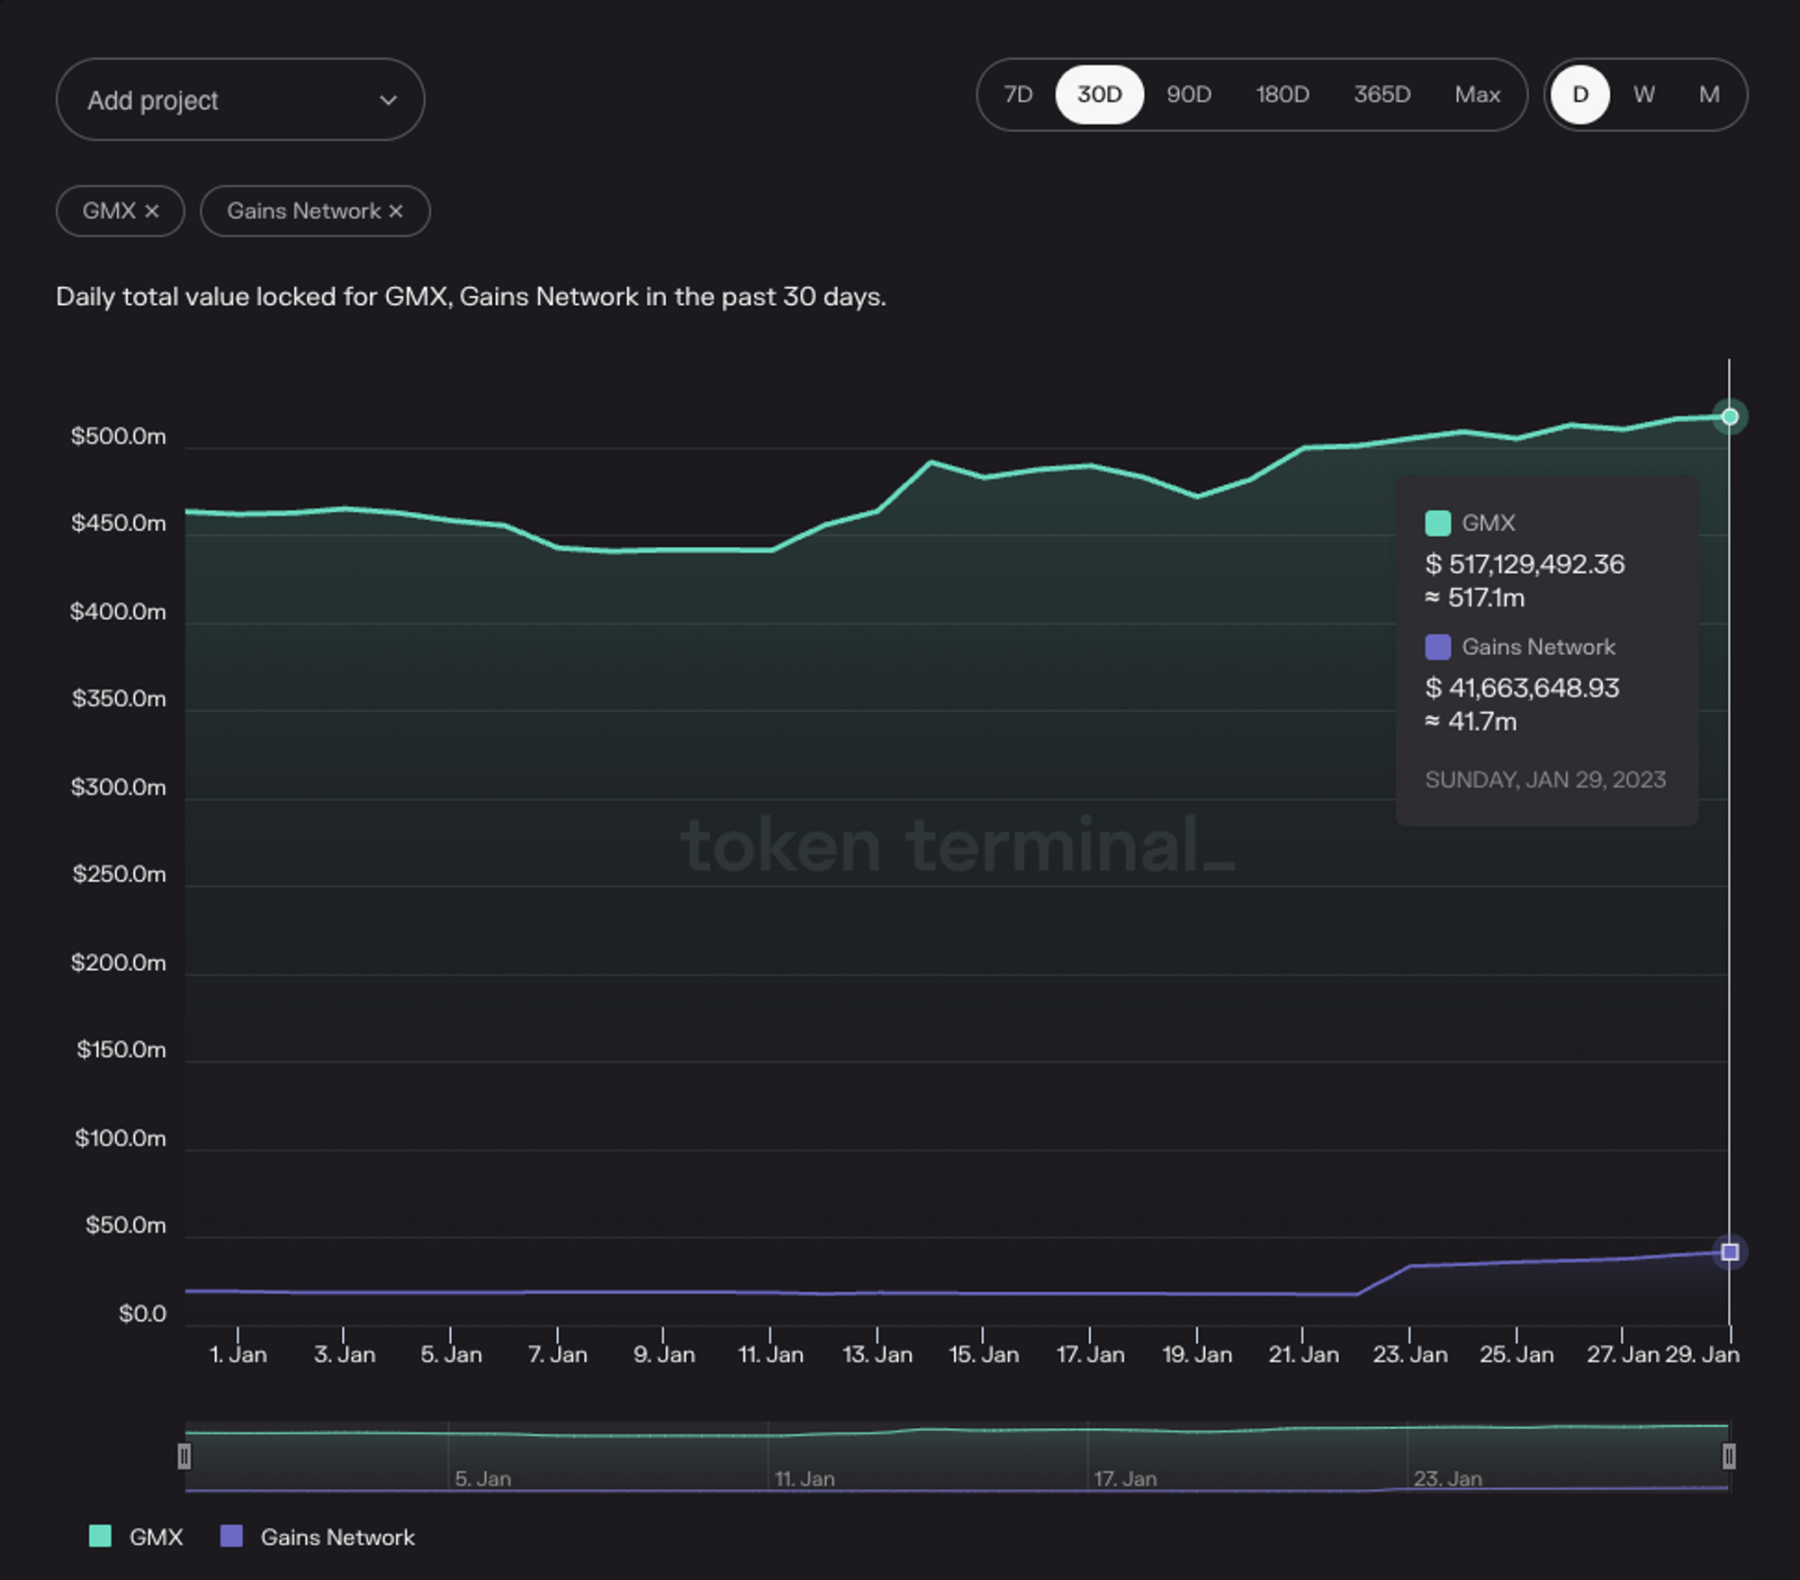
Task: Open the Add project dropdown
Action: (x=240, y=100)
